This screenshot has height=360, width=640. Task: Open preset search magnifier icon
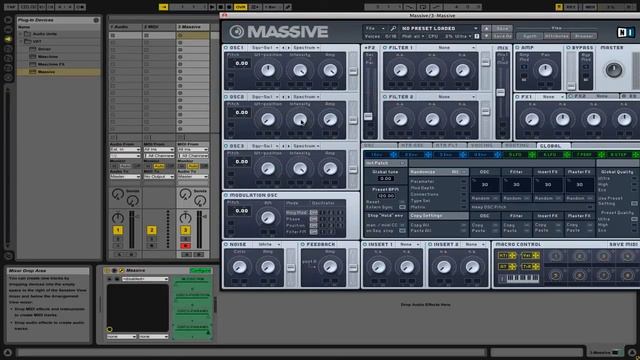393,29
